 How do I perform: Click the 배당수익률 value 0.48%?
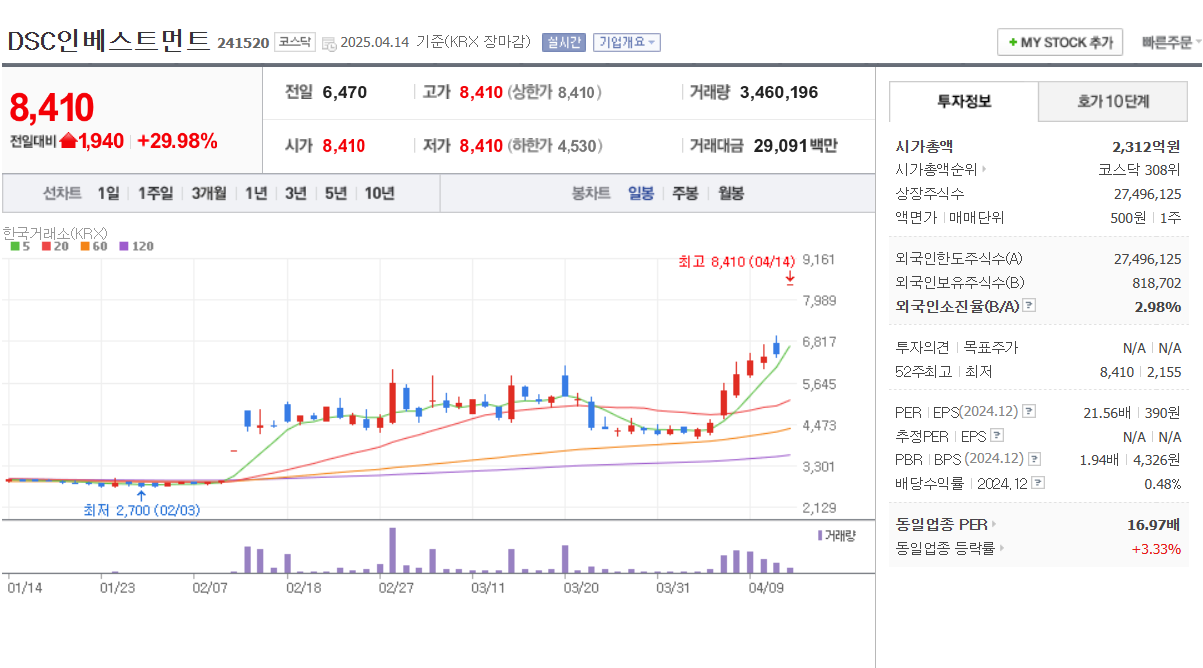coord(1161,484)
